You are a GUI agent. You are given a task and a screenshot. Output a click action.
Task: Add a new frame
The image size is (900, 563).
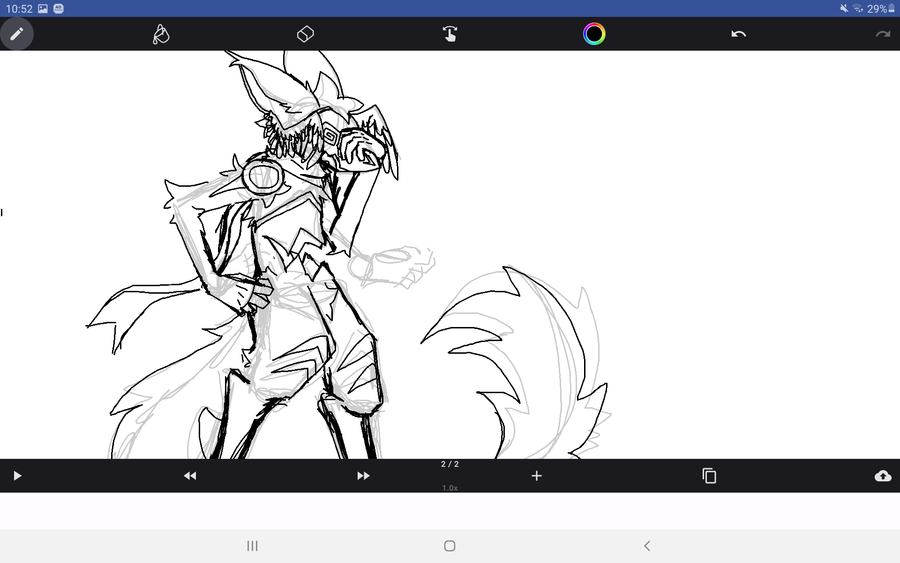(x=537, y=476)
